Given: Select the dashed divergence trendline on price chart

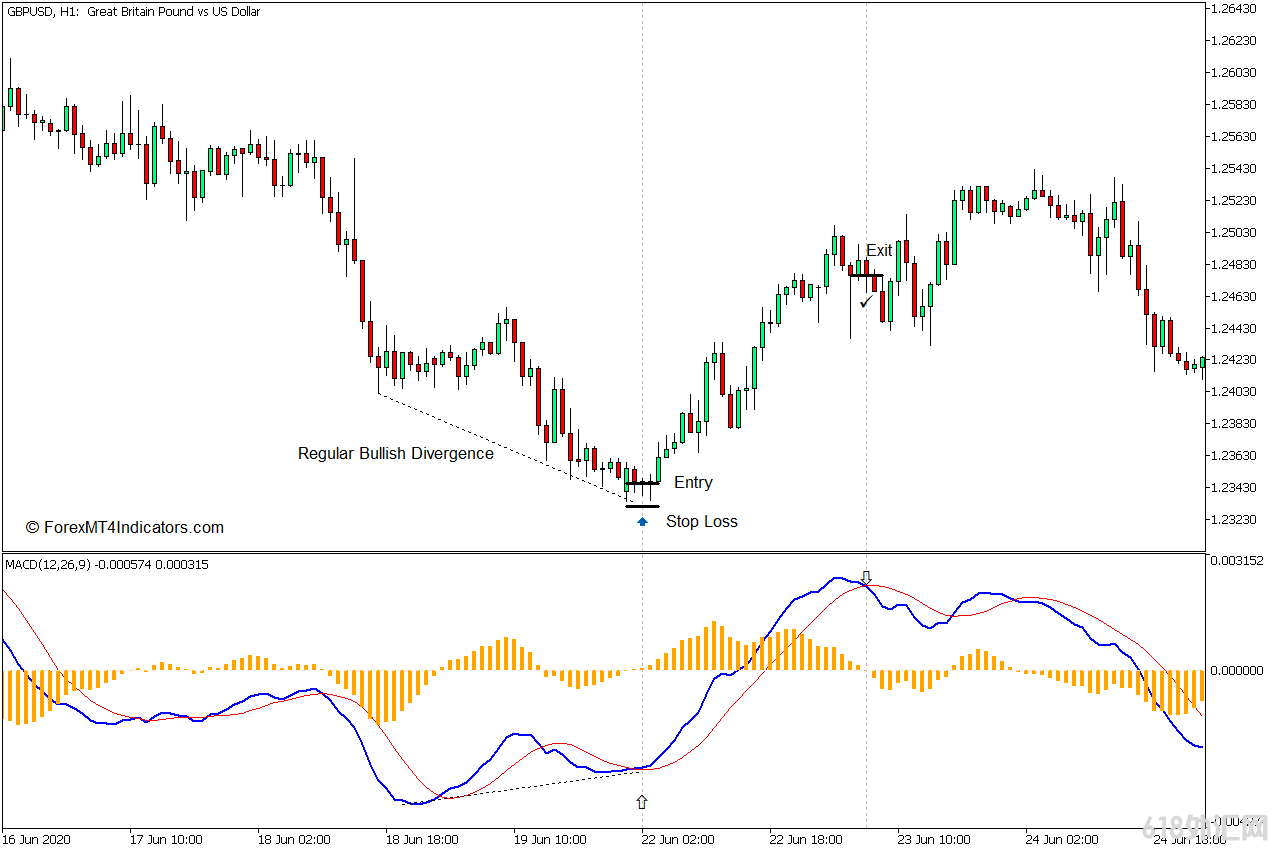Looking at the screenshot, I should [502, 443].
